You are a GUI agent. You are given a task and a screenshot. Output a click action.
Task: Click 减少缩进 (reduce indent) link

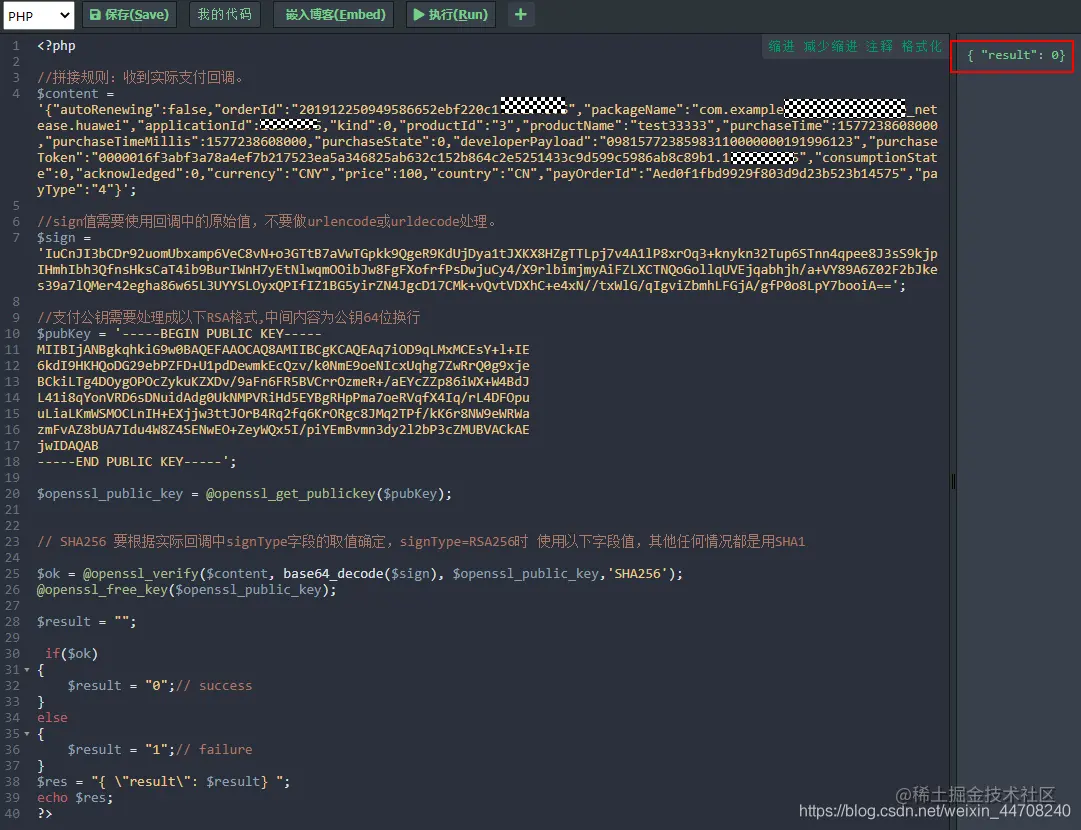831,46
